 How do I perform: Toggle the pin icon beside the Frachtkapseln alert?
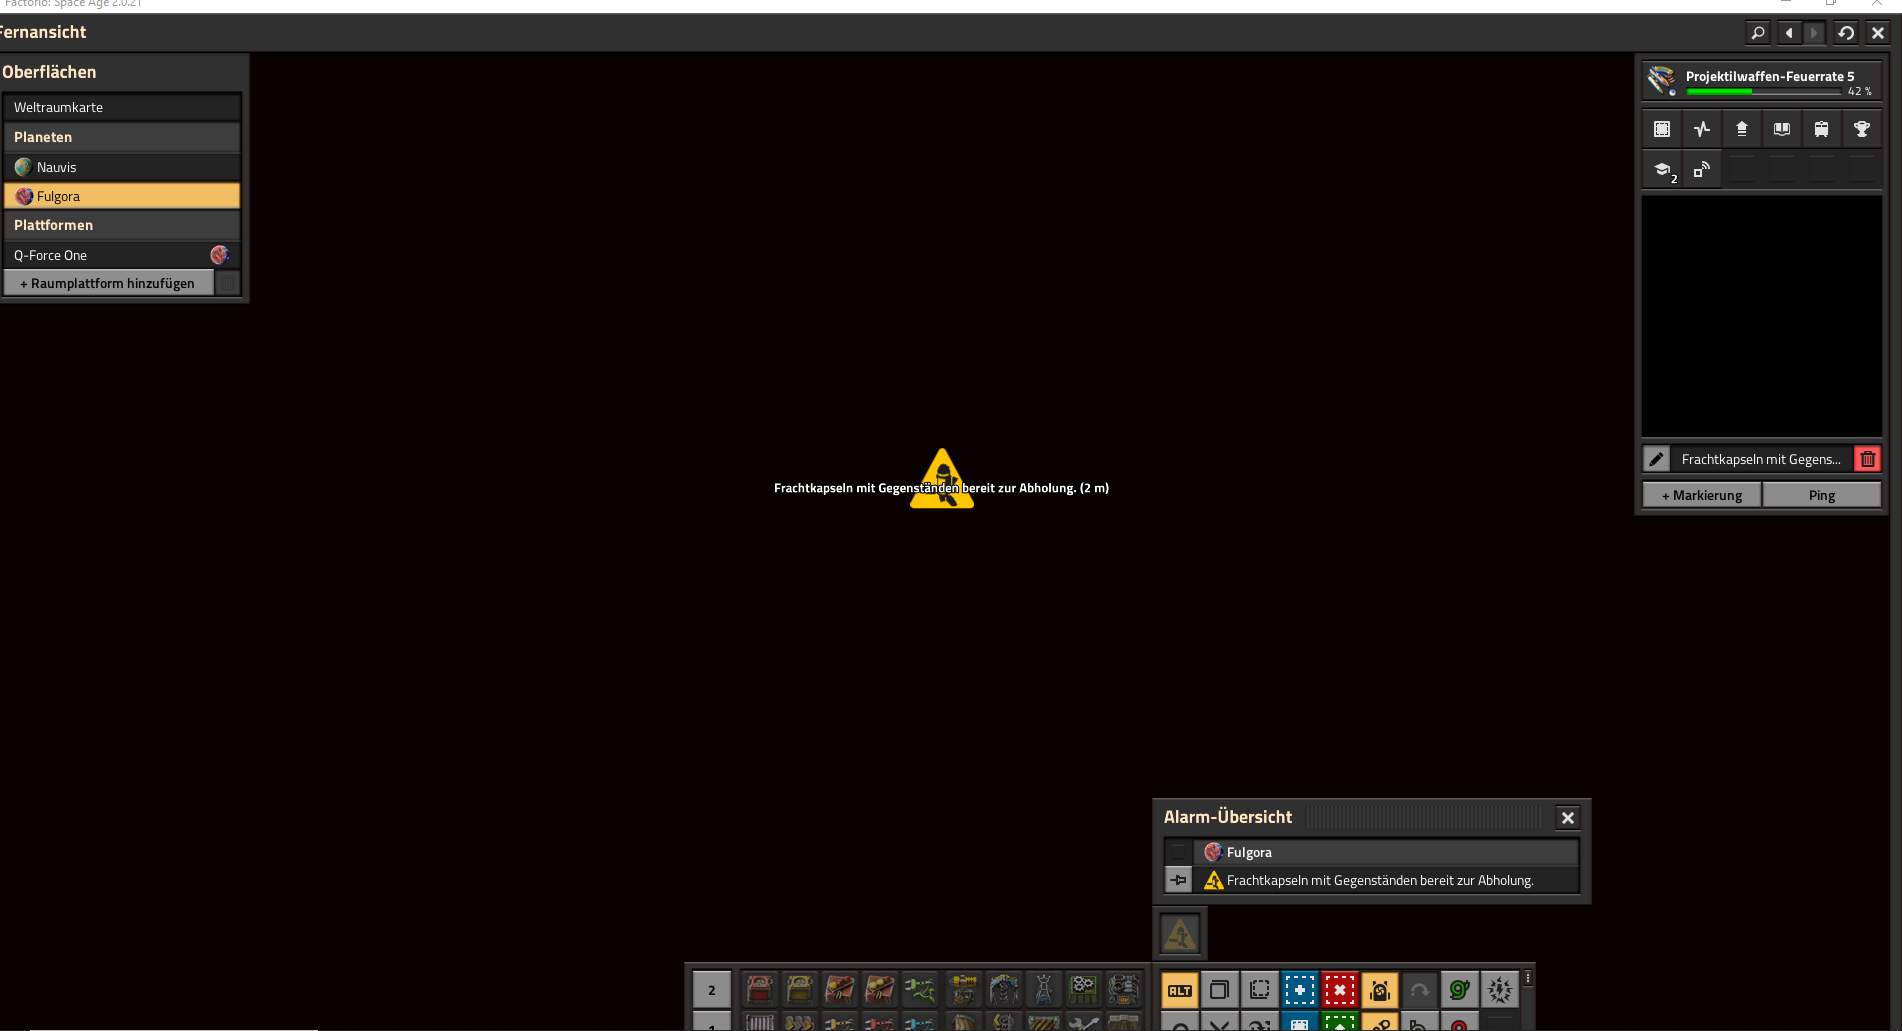click(x=1179, y=880)
